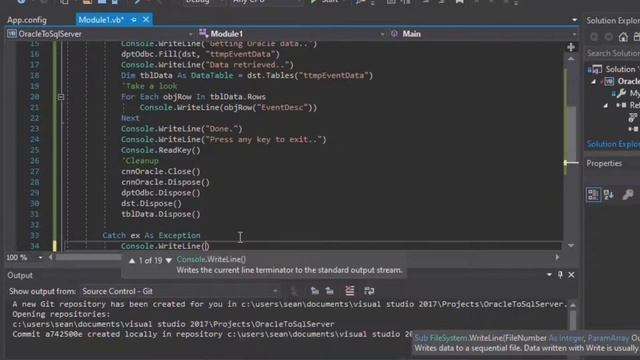The width and height of the screenshot is (640, 360).
Task: Click 'Console.ReadKey()' on line 25
Action: point(160,150)
